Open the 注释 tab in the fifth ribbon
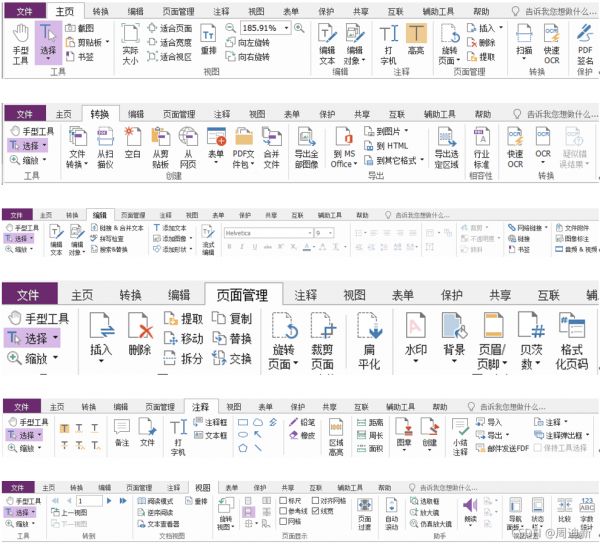Viewport: 600px width, 544px height. pyautogui.click(x=201, y=407)
